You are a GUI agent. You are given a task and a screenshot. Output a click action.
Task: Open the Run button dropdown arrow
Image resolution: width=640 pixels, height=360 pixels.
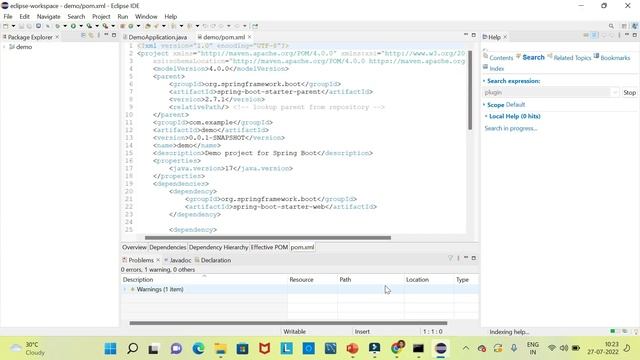click(81, 26)
